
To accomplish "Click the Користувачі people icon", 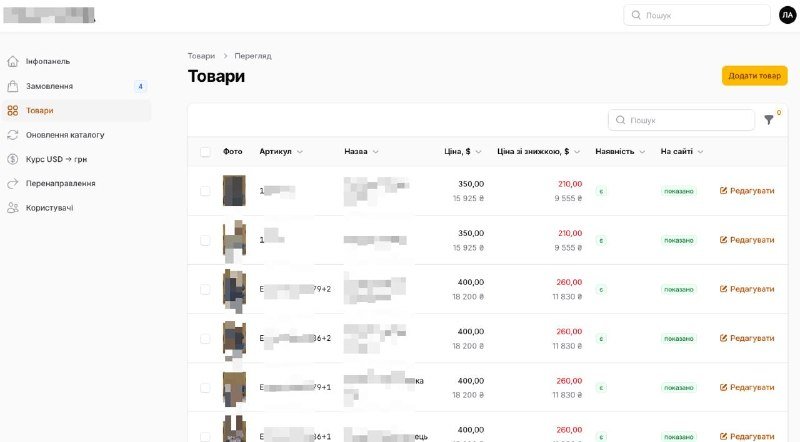I will click(x=13, y=208).
